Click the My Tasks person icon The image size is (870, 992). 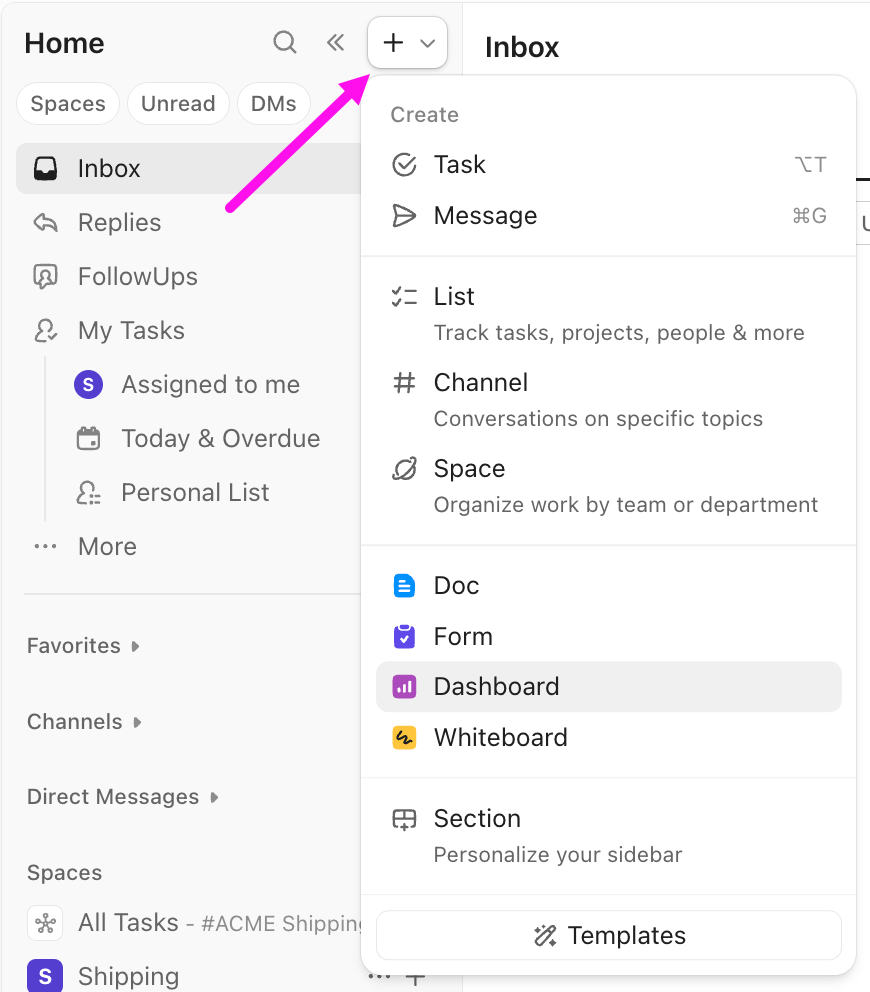coord(45,330)
